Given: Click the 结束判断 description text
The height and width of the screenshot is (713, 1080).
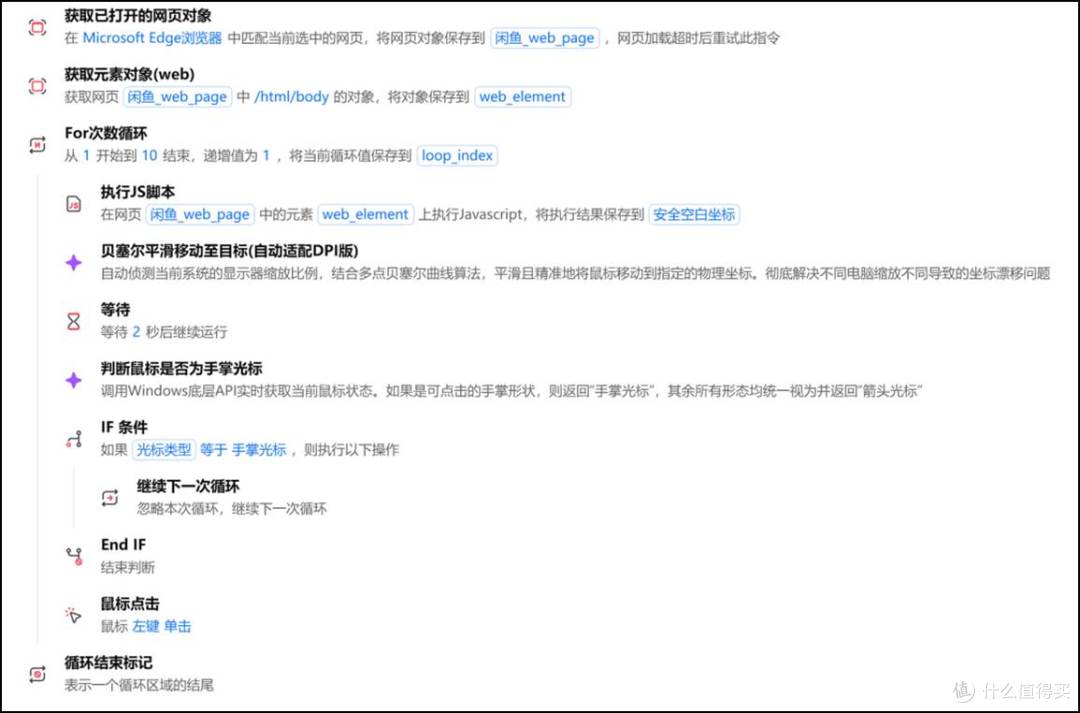Looking at the screenshot, I should 127,568.
